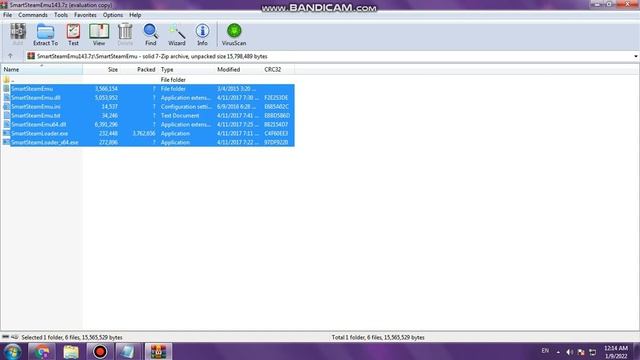Image resolution: width=640 pixels, height=360 pixels.
Task: Show hidden tray icons arrow
Action: tap(558, 352)
